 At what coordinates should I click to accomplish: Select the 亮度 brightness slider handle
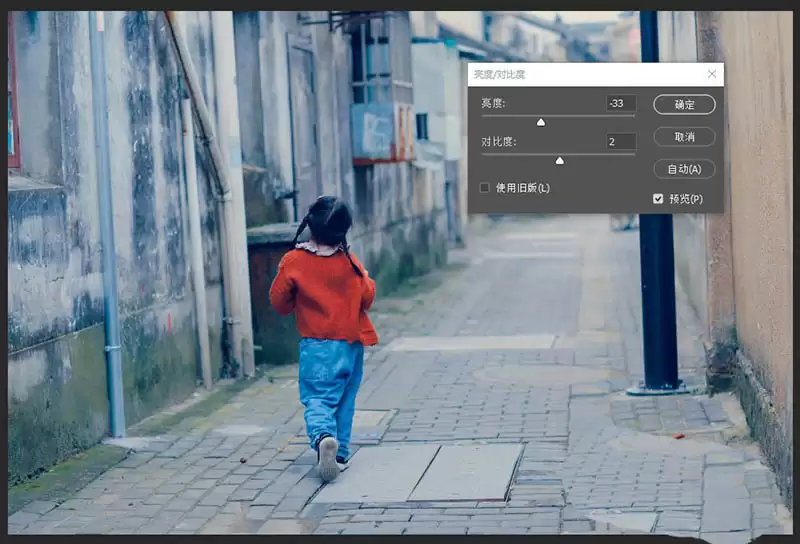[541, 122]
